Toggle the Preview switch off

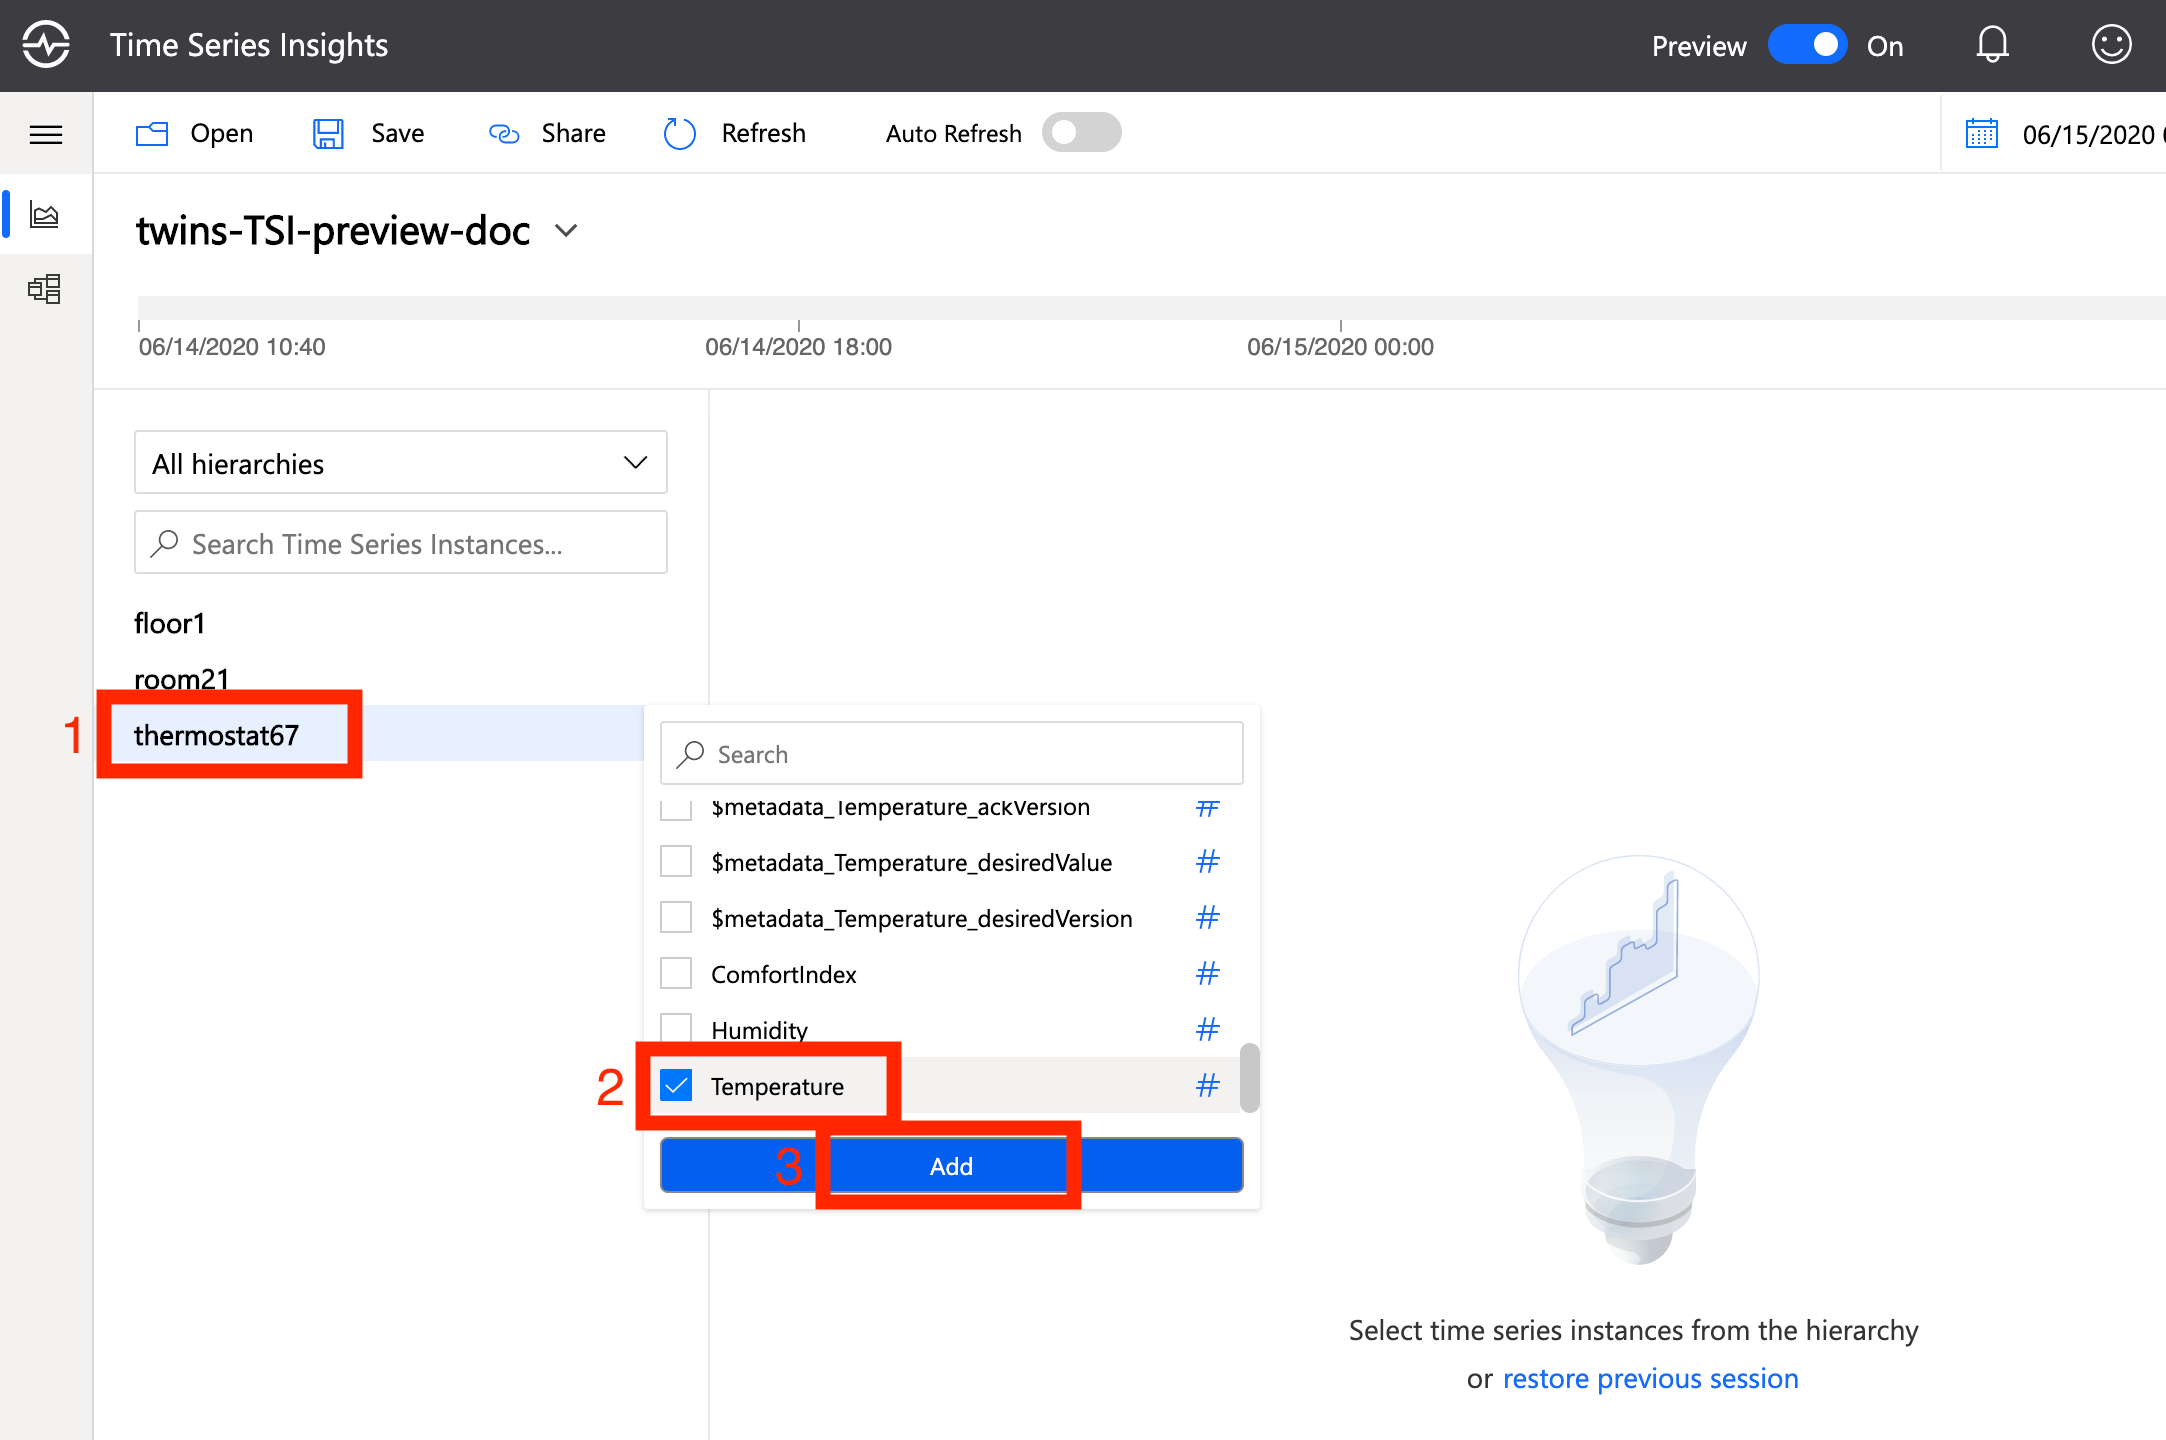coord(1807,45)
